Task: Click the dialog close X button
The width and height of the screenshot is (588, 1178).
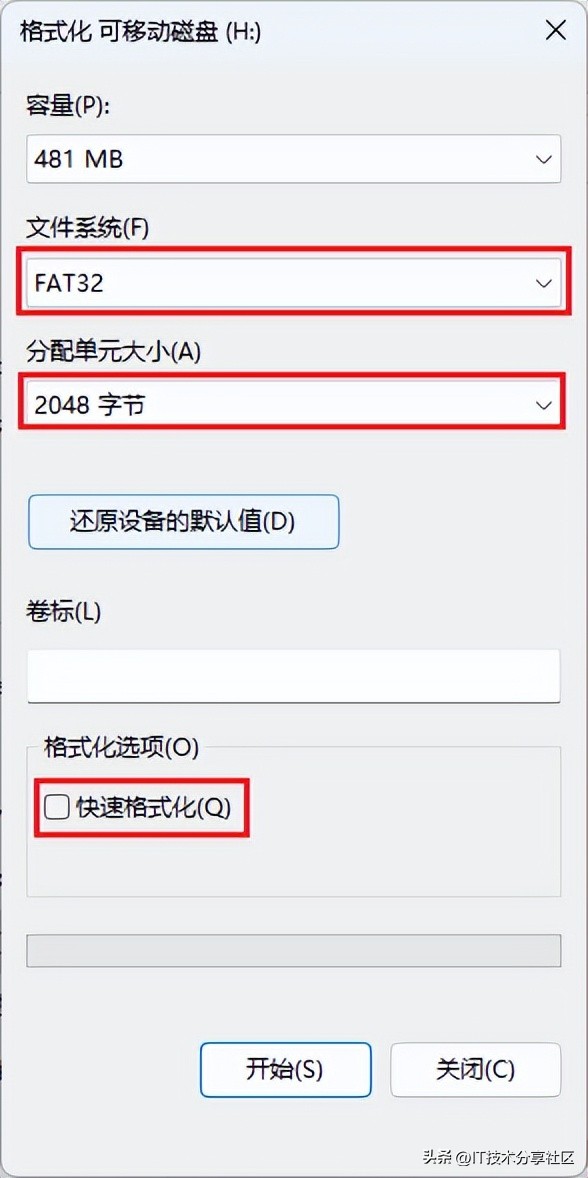Action: 556,30
